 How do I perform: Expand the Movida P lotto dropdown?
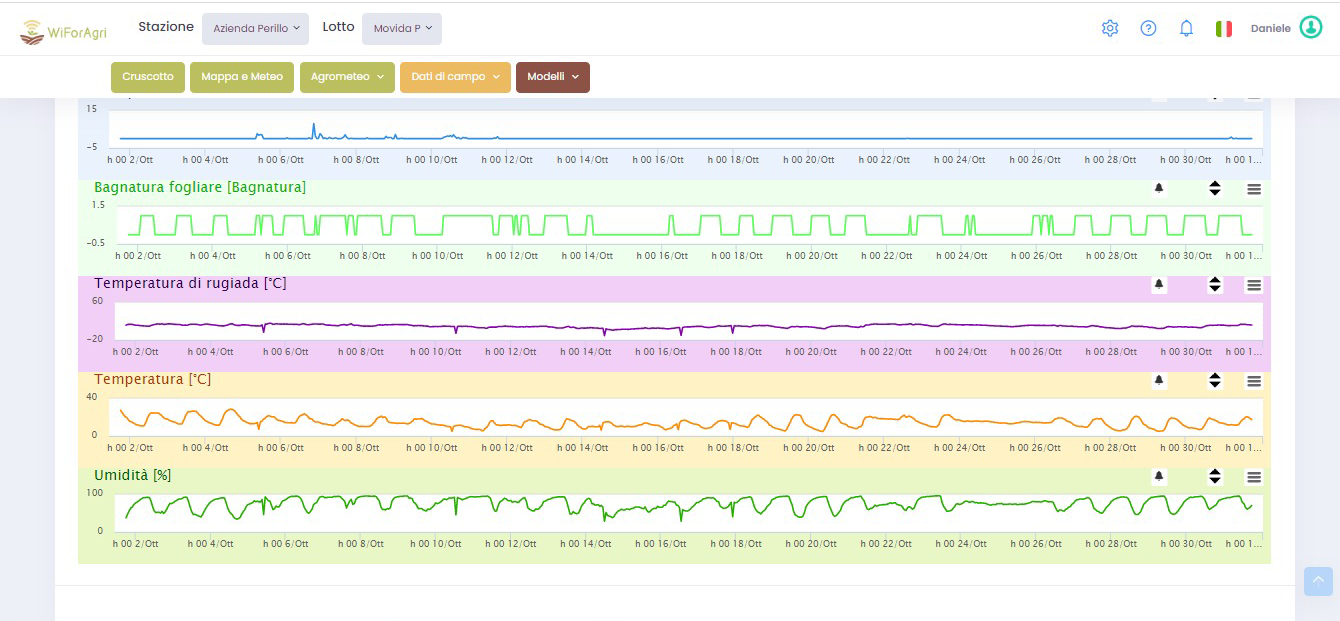tap(402, 29)
